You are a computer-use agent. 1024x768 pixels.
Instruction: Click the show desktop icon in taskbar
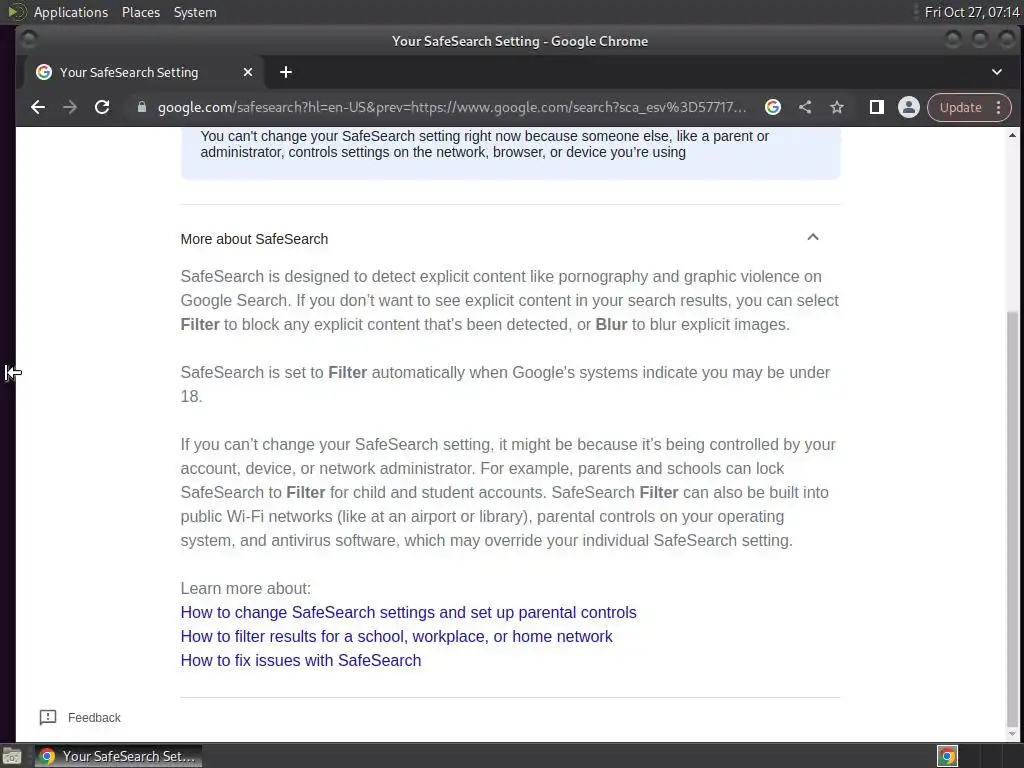[12, 757]
